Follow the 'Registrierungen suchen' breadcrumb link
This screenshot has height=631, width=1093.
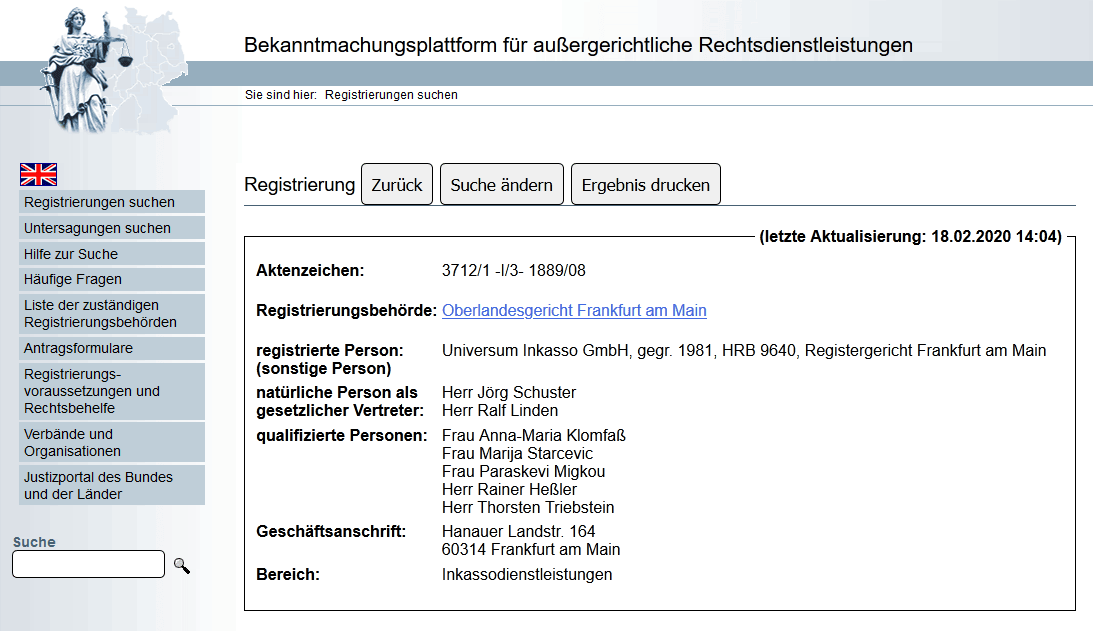[x=389, y=94]
